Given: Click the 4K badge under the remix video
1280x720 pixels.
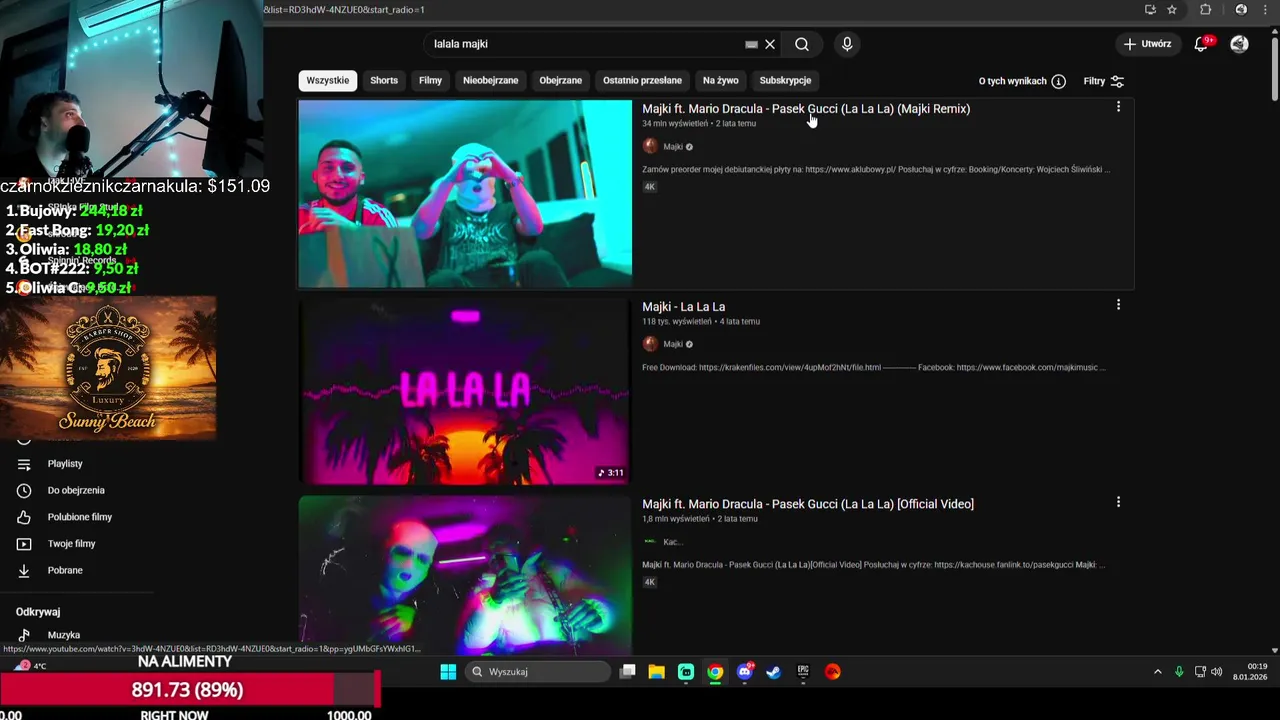Looking at the screenshot, I should (649, 187).
